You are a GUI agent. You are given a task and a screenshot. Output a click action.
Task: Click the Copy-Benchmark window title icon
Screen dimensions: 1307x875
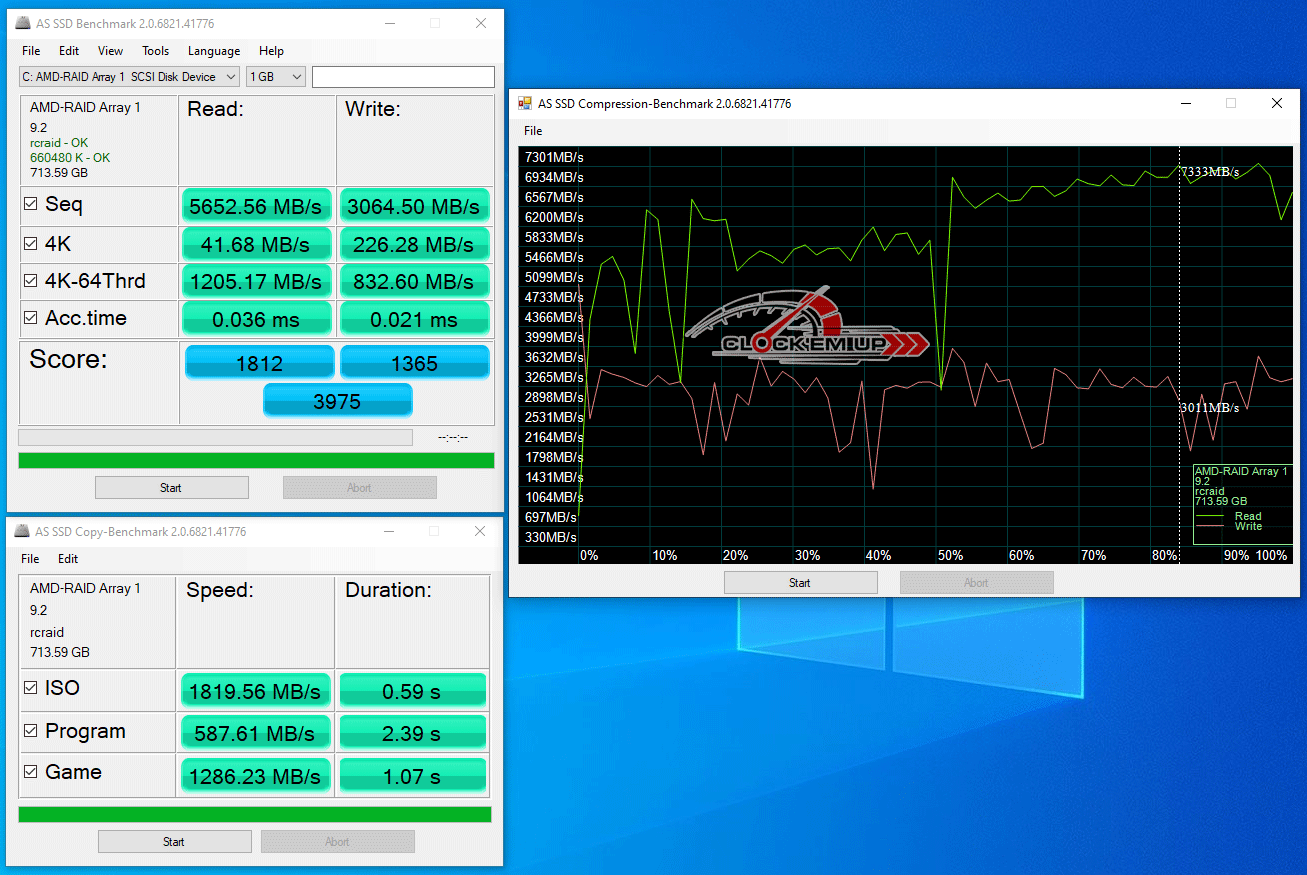click(x=22, y=532)
